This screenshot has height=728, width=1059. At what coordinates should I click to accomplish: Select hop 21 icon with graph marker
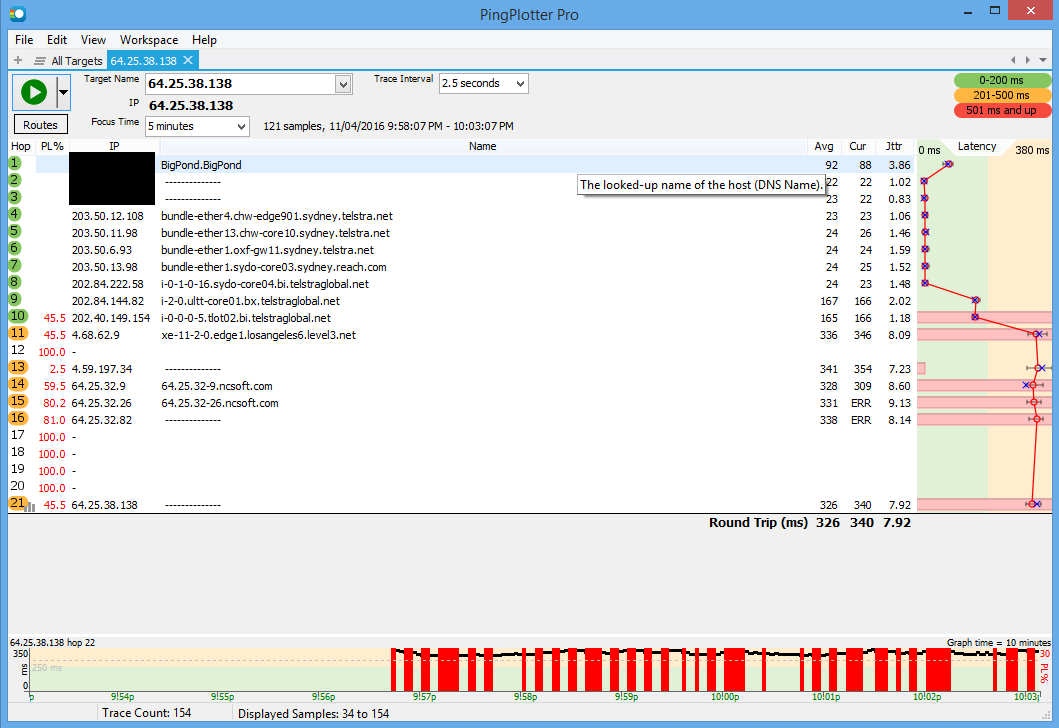pos(20,503)
